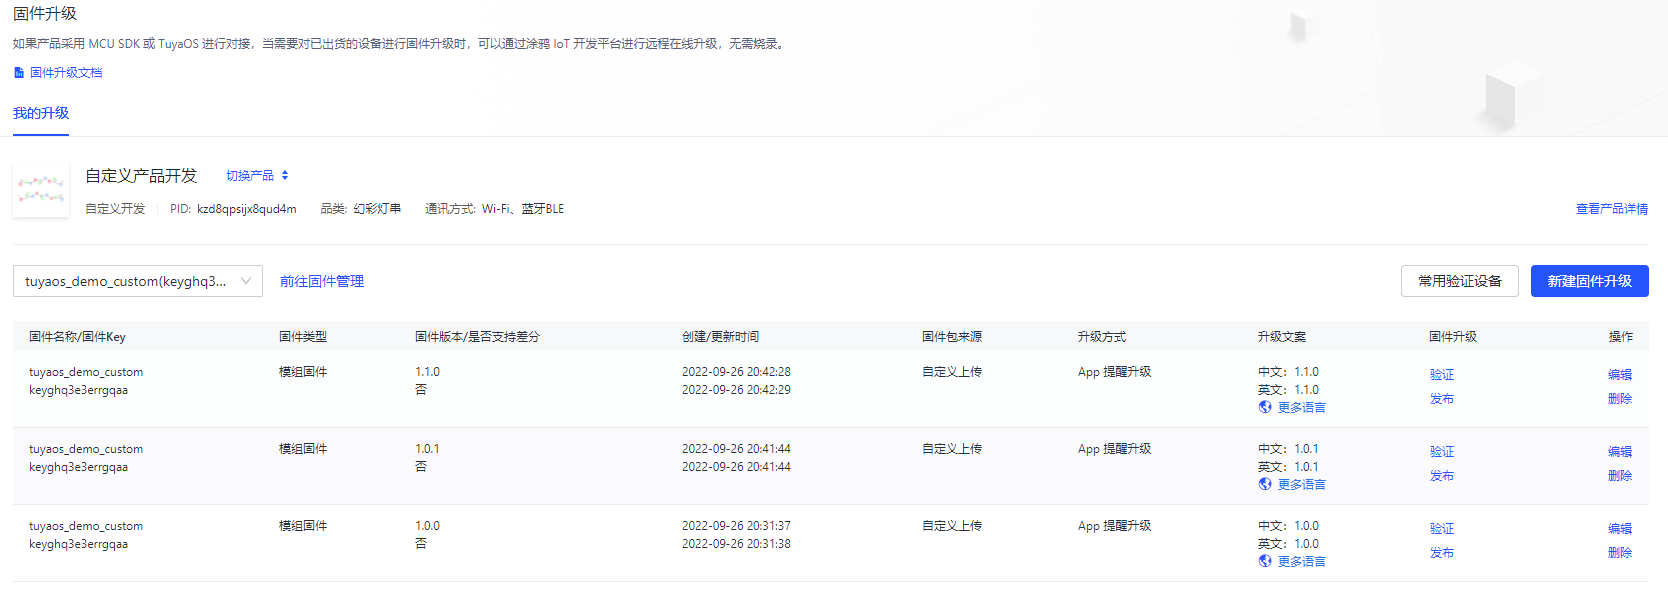Click 更多语言 in the 1.0.1 row
The width and height of the screenshot is (1668, 593).
[1302, 485]
